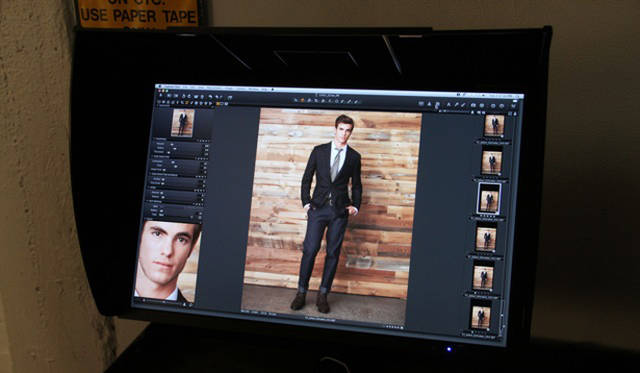640x373 pixels.
Task: Open the Help menu in the menu bar
Action: [264, 89]
